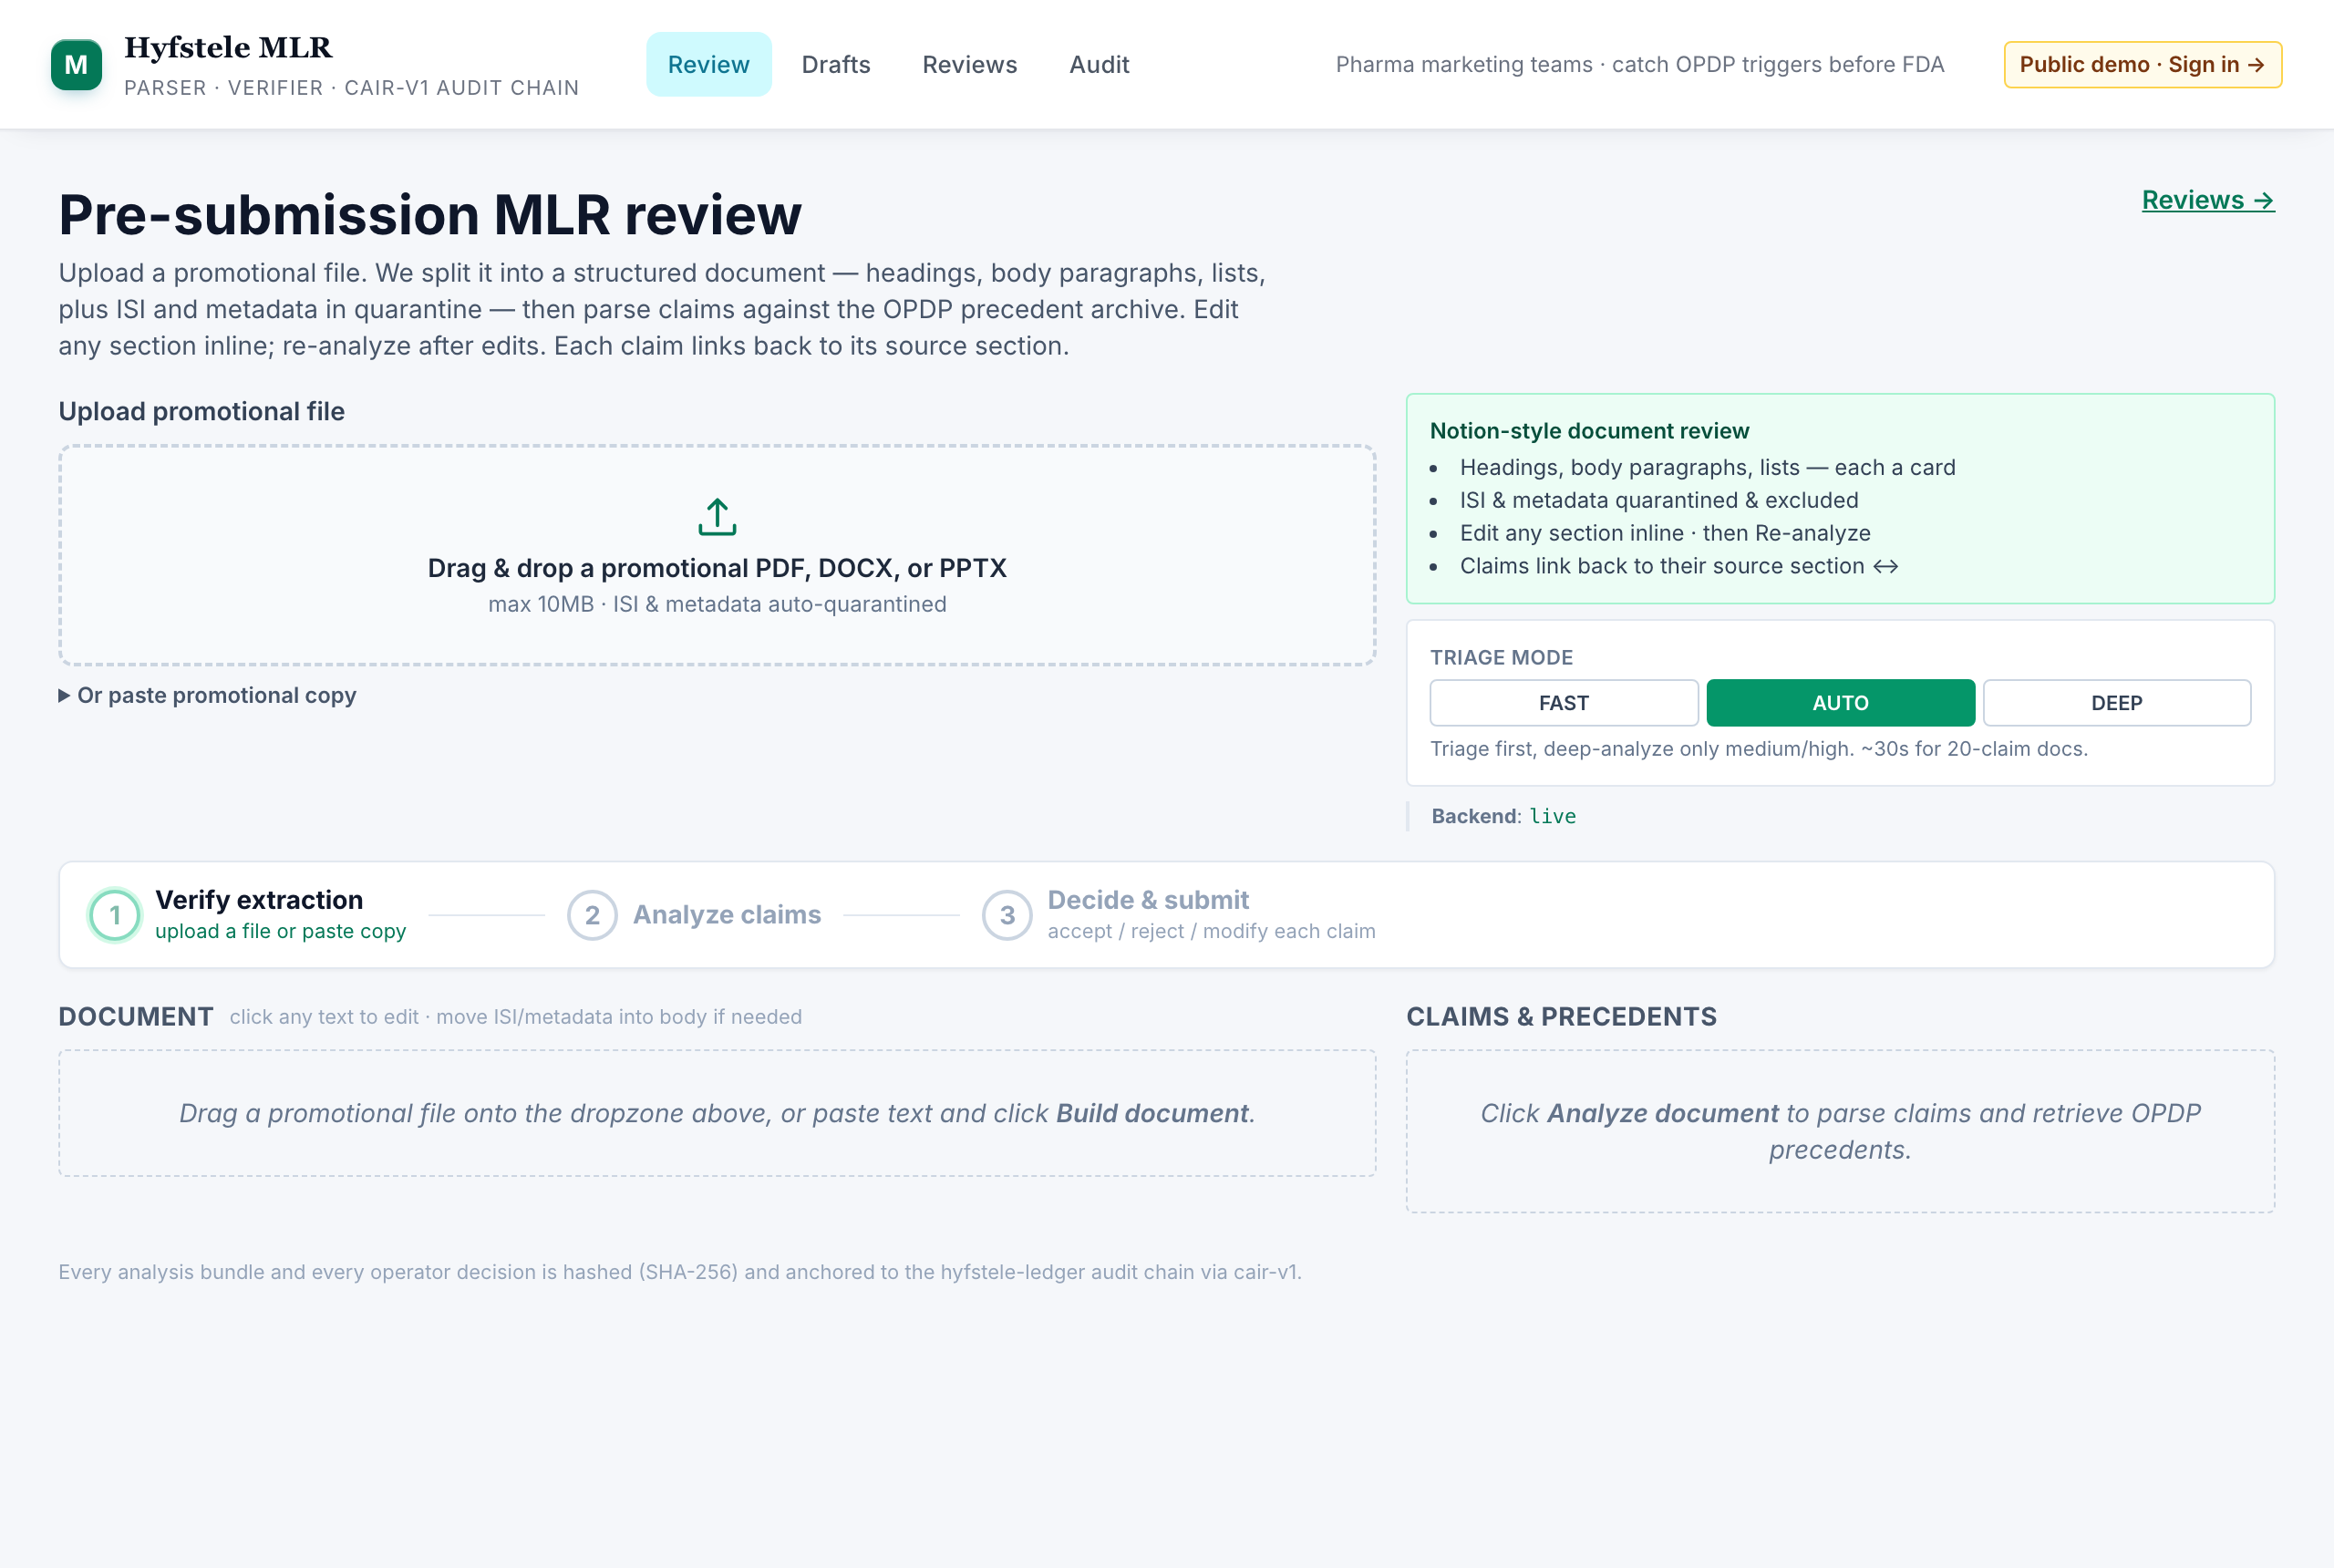Open the Drafts tab
2334x1568 pixels.
pyautogui.click(x=836, y=65)
